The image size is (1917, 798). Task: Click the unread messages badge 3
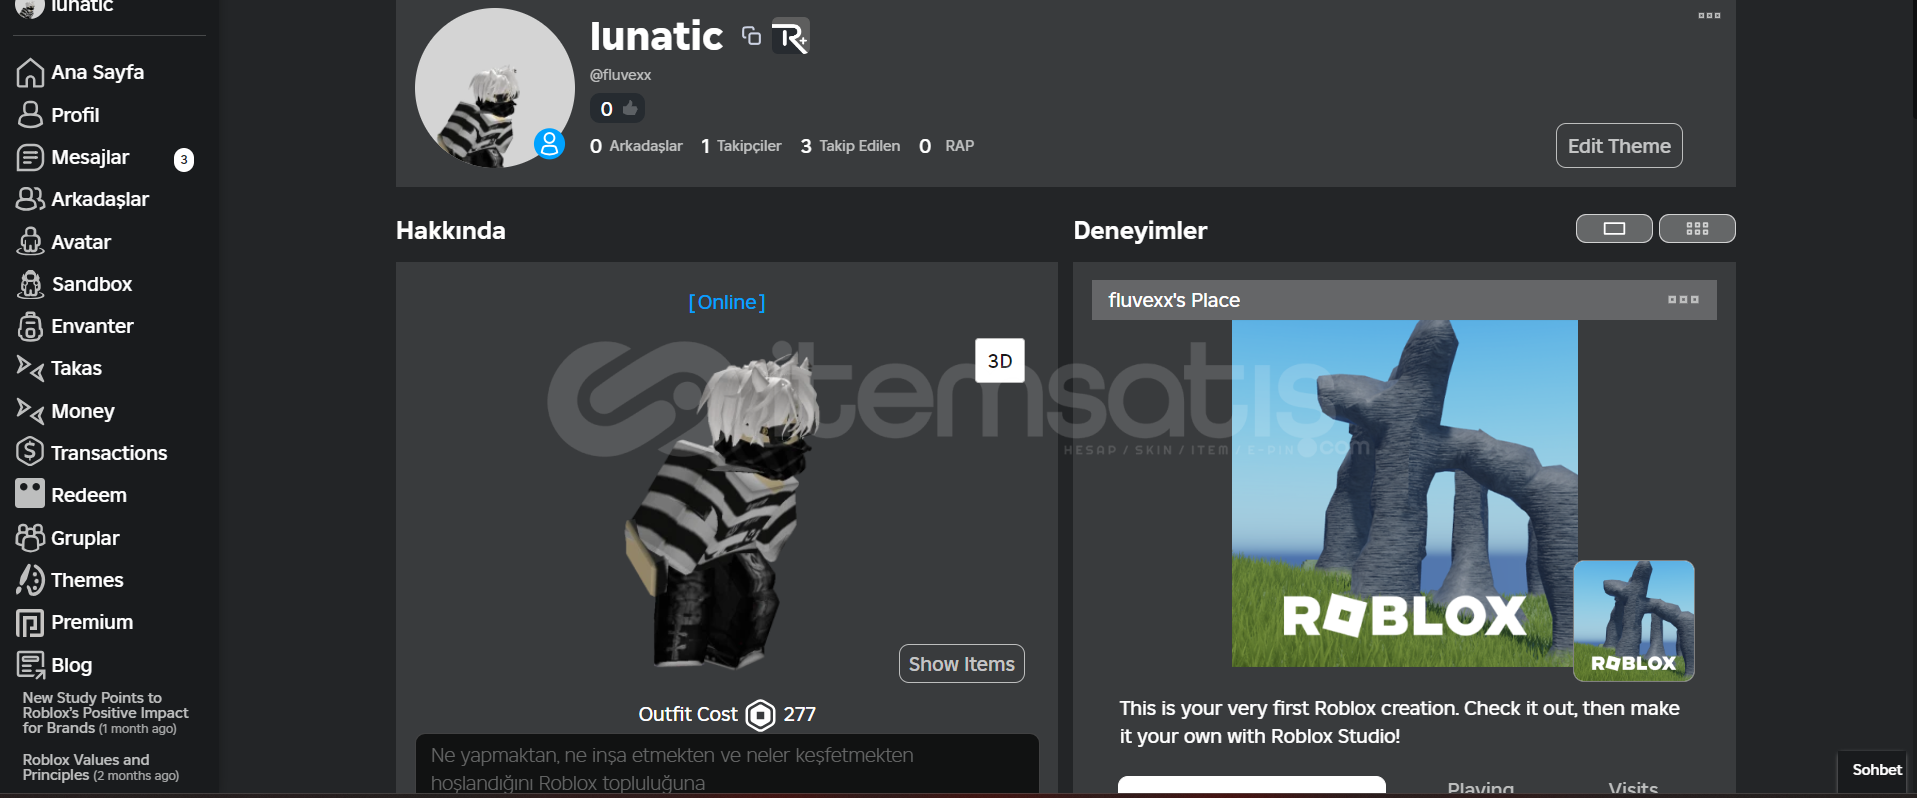click(x=184, y=159)
